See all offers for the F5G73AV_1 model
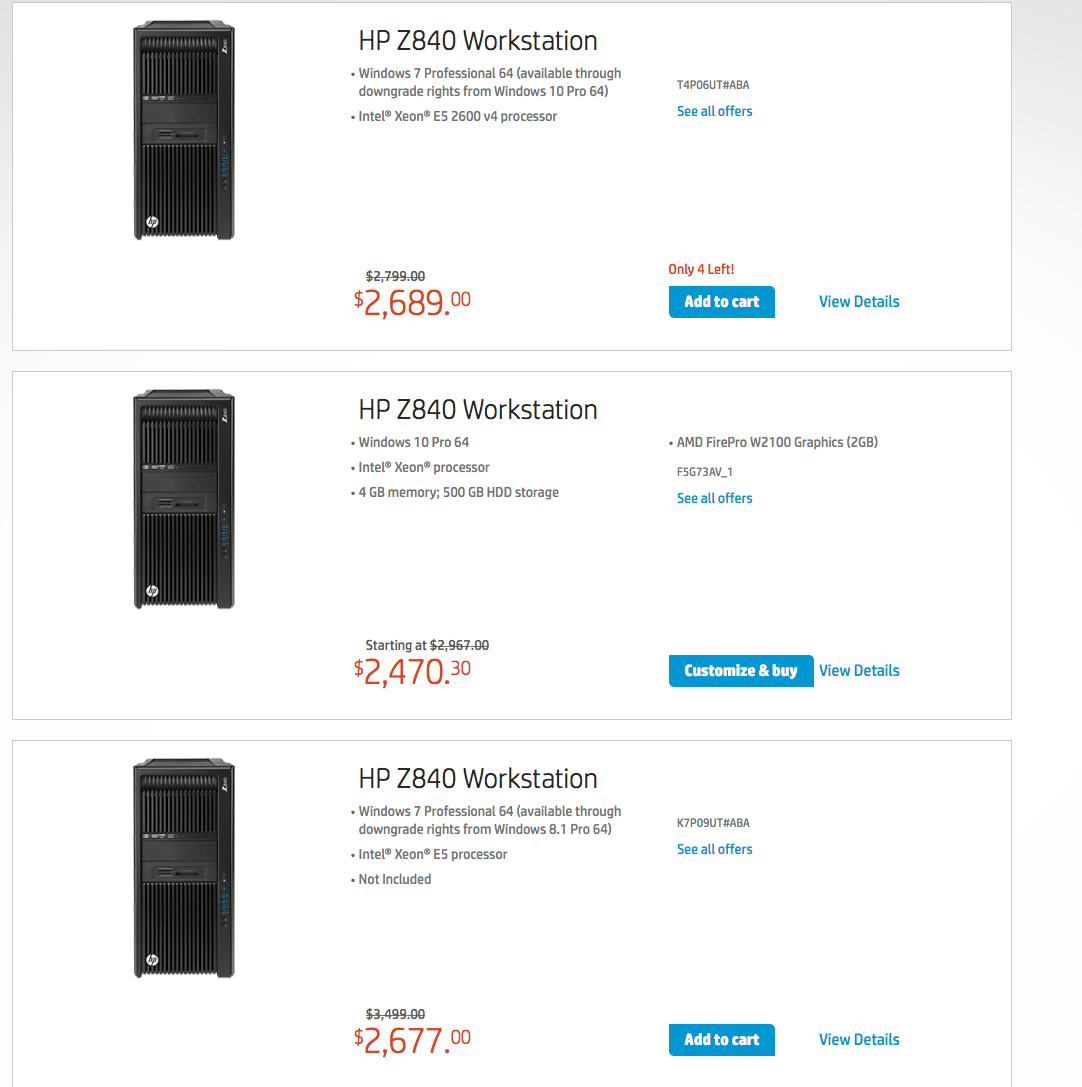This screenshot has height=1087, width=1082. tap(714, 498)
